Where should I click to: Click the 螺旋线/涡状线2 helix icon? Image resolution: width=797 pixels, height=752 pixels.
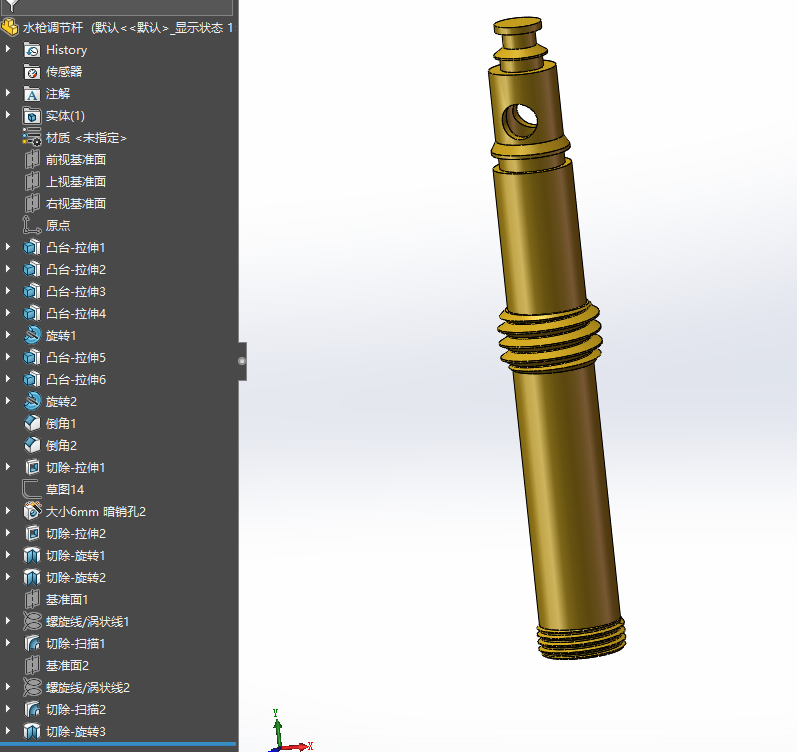click(x=32, y=687)
